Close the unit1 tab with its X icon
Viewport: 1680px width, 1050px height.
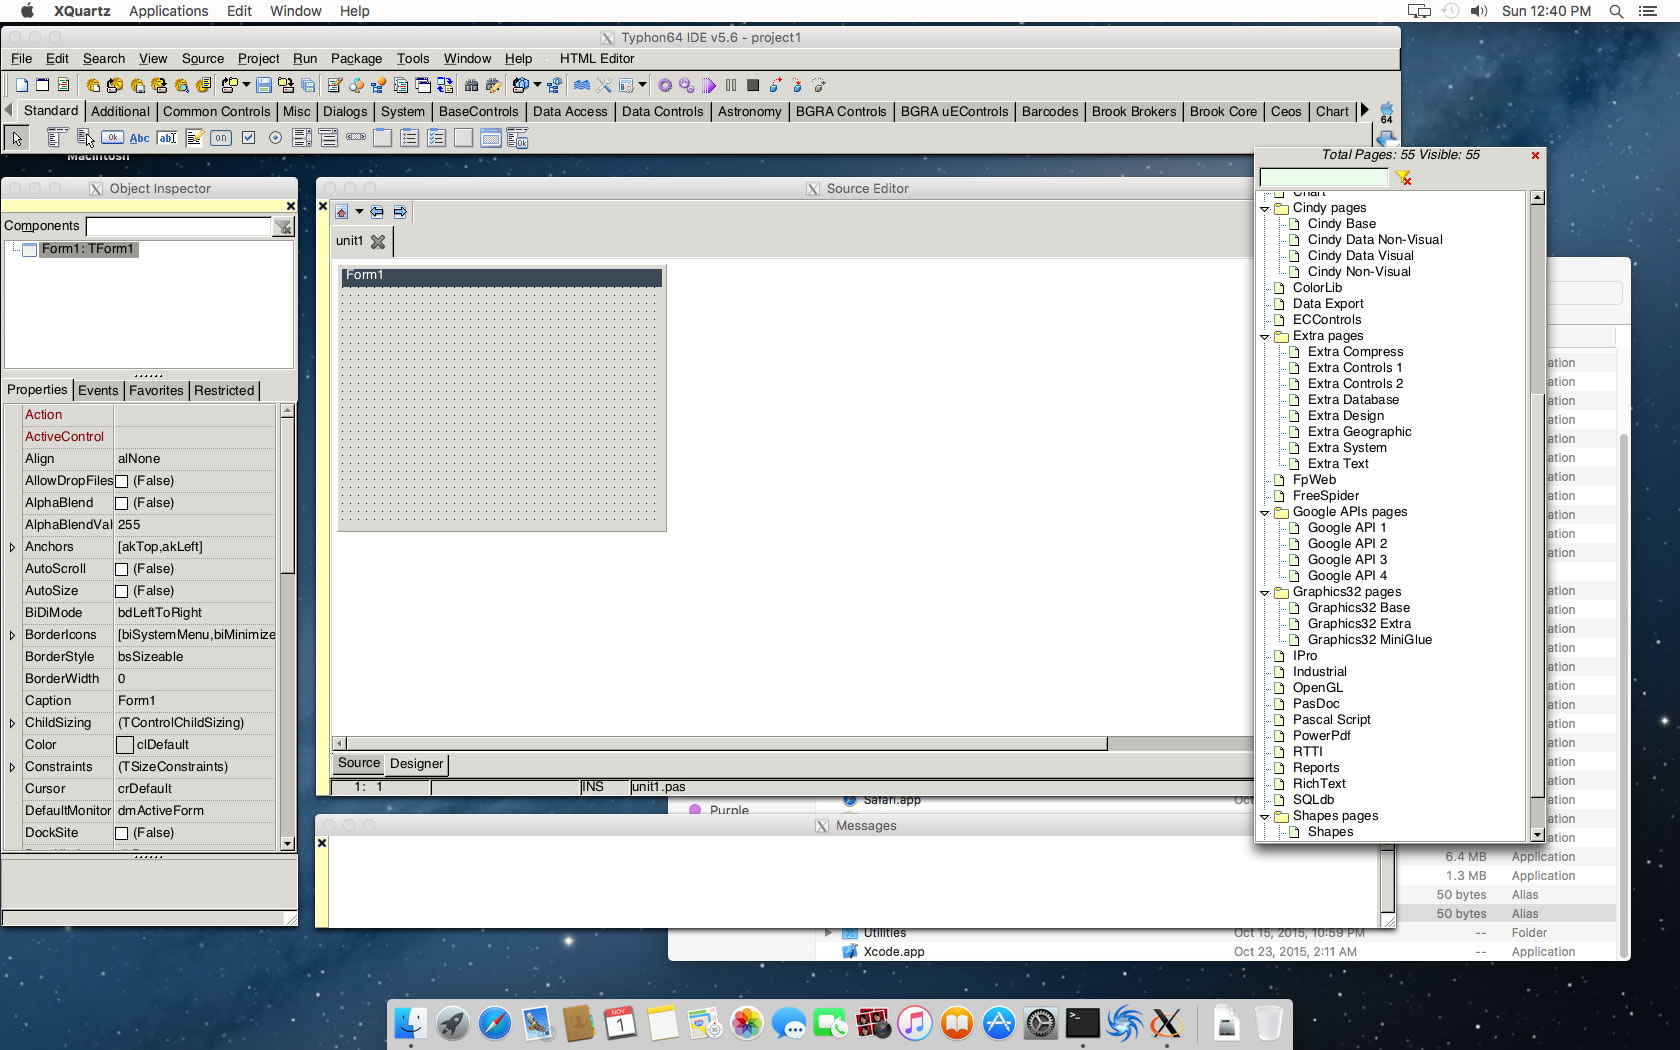coord(378,241)
